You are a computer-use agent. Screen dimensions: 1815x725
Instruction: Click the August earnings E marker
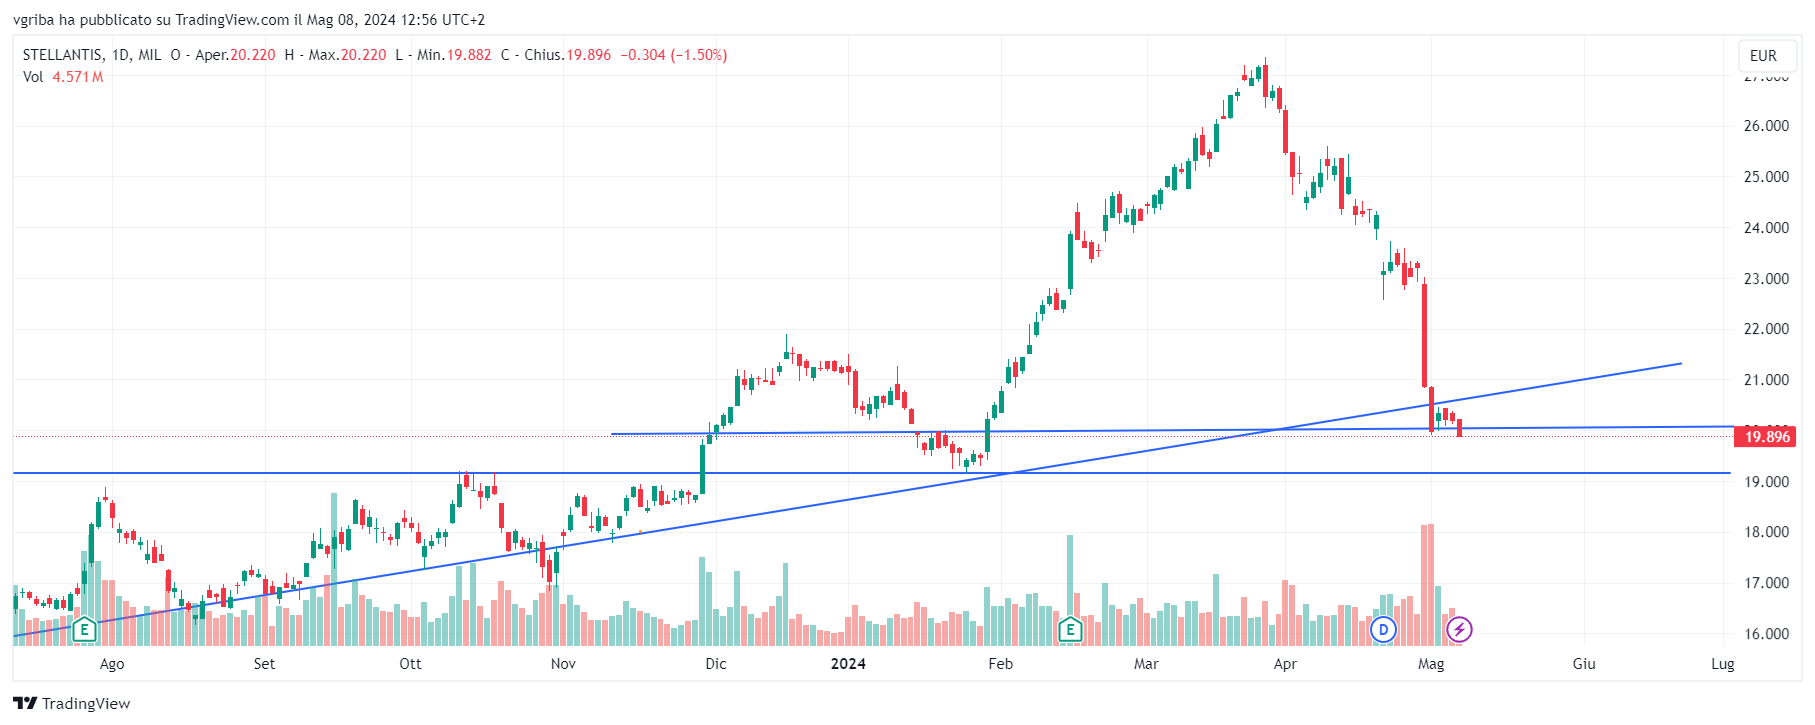click(84, 629)
